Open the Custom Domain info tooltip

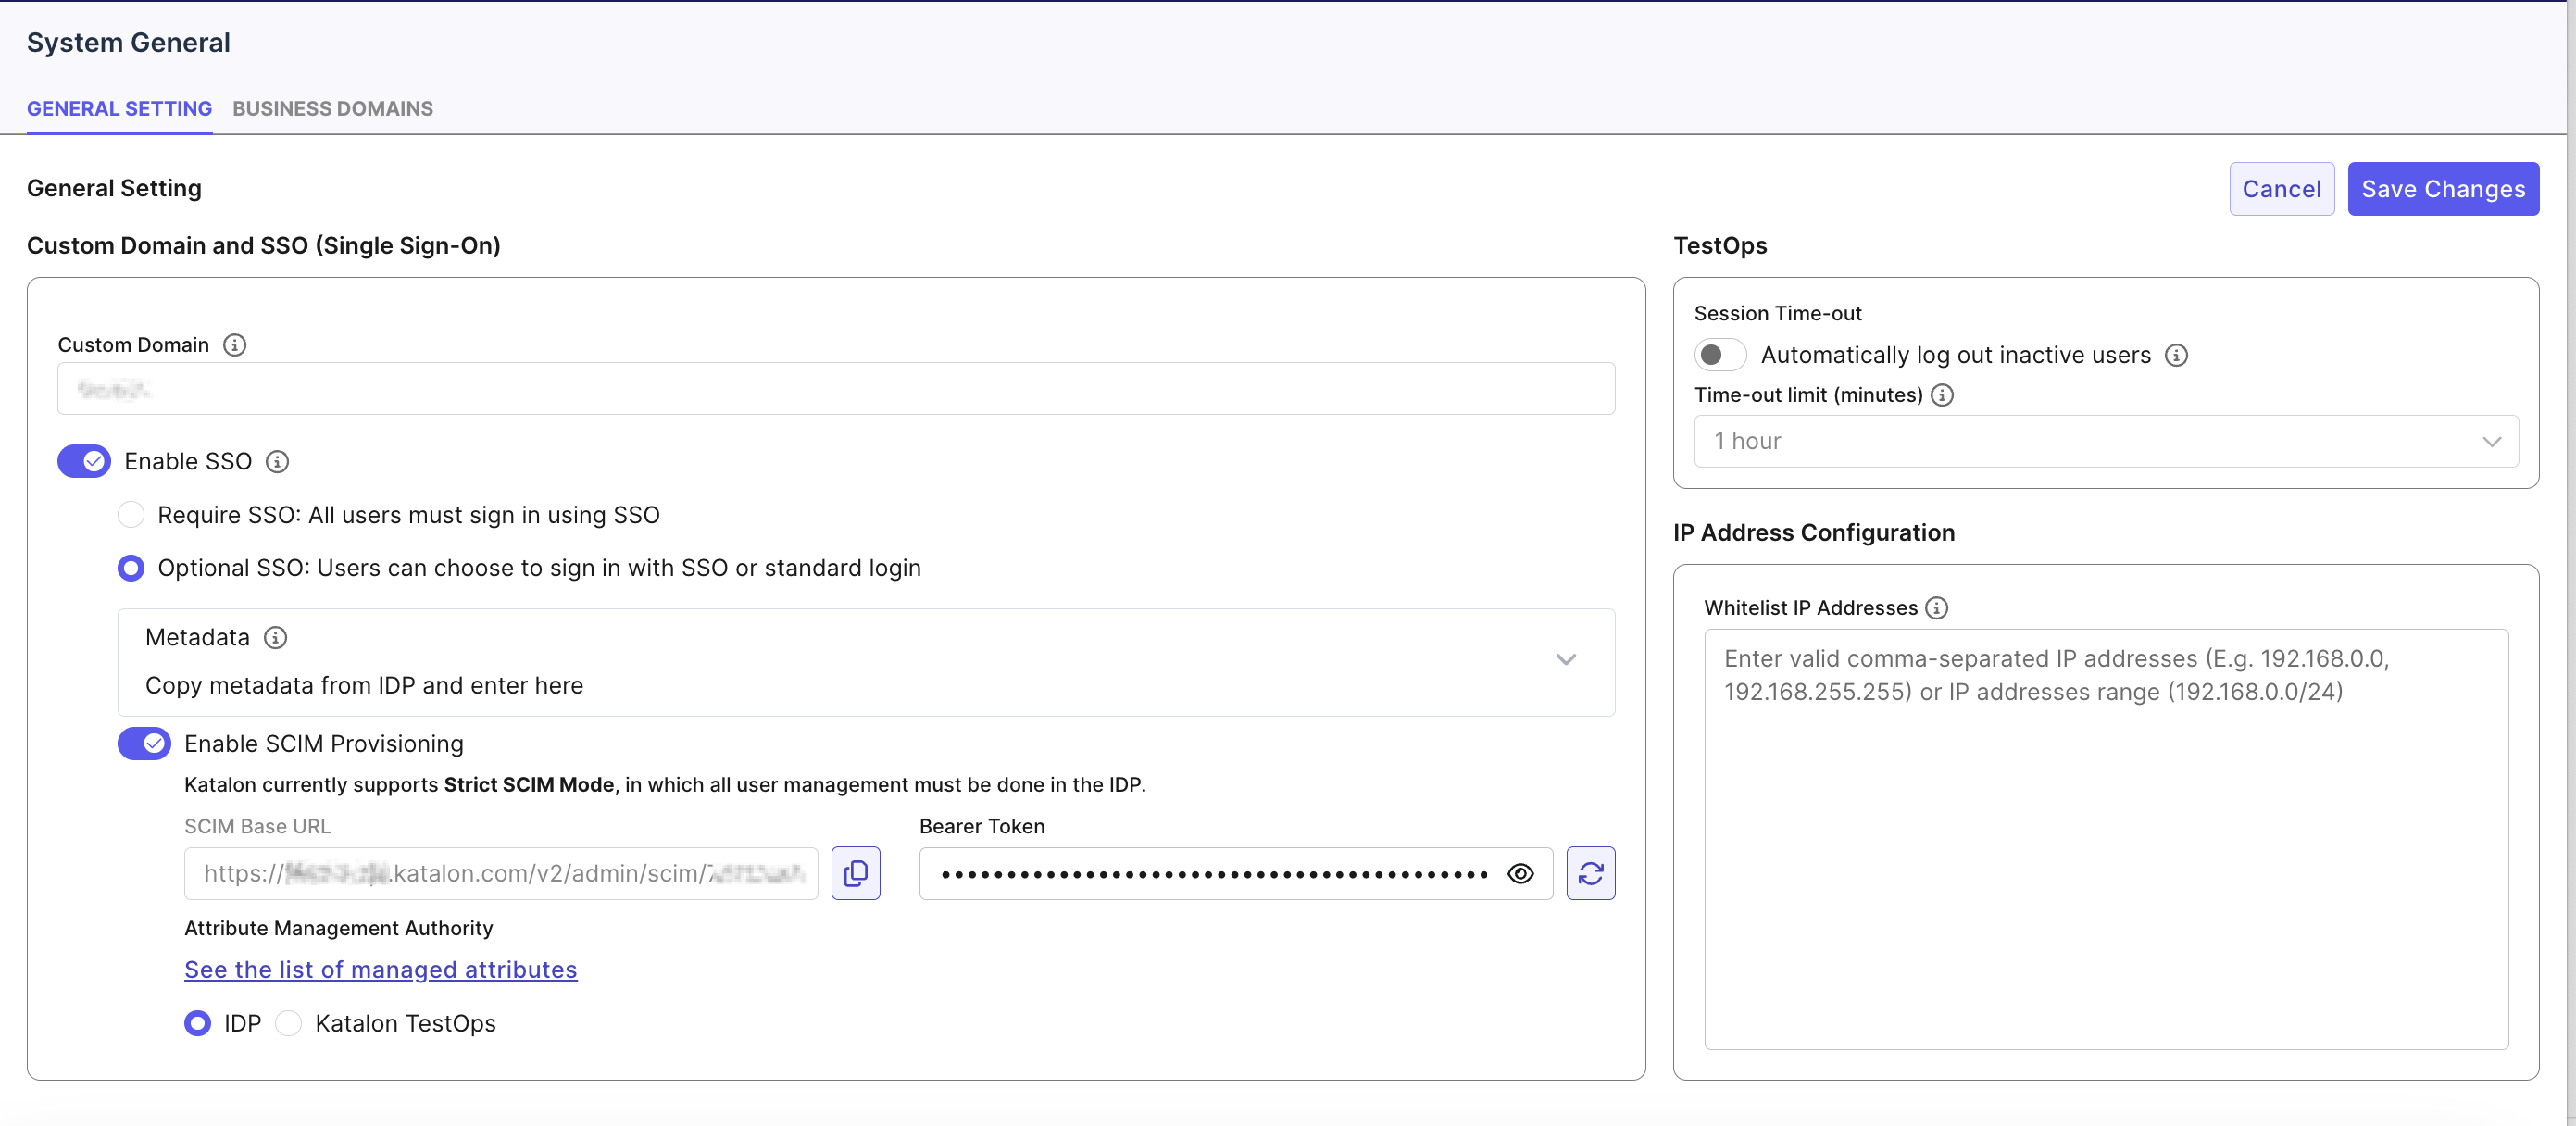click(x=235, y=345)
